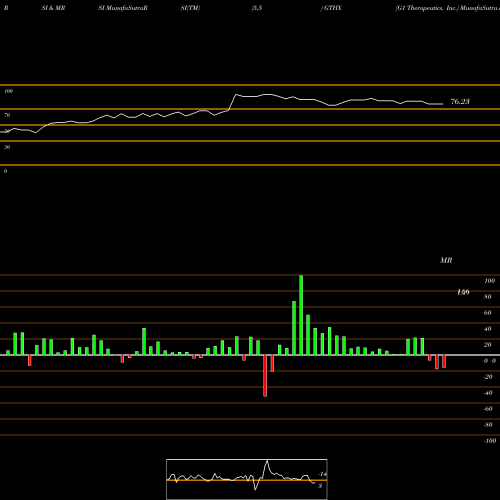Open the mini overview chart thumbnail
This screenshot has width=500, height=500.
point(247,479)
